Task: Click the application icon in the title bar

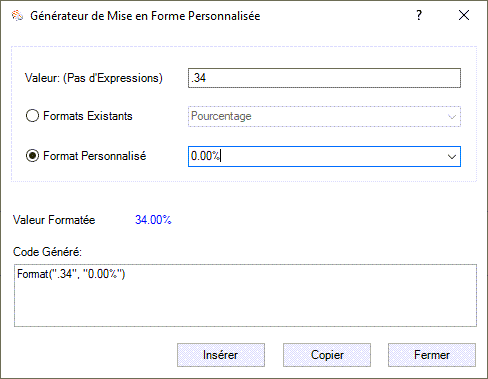Action: point(17,16)
